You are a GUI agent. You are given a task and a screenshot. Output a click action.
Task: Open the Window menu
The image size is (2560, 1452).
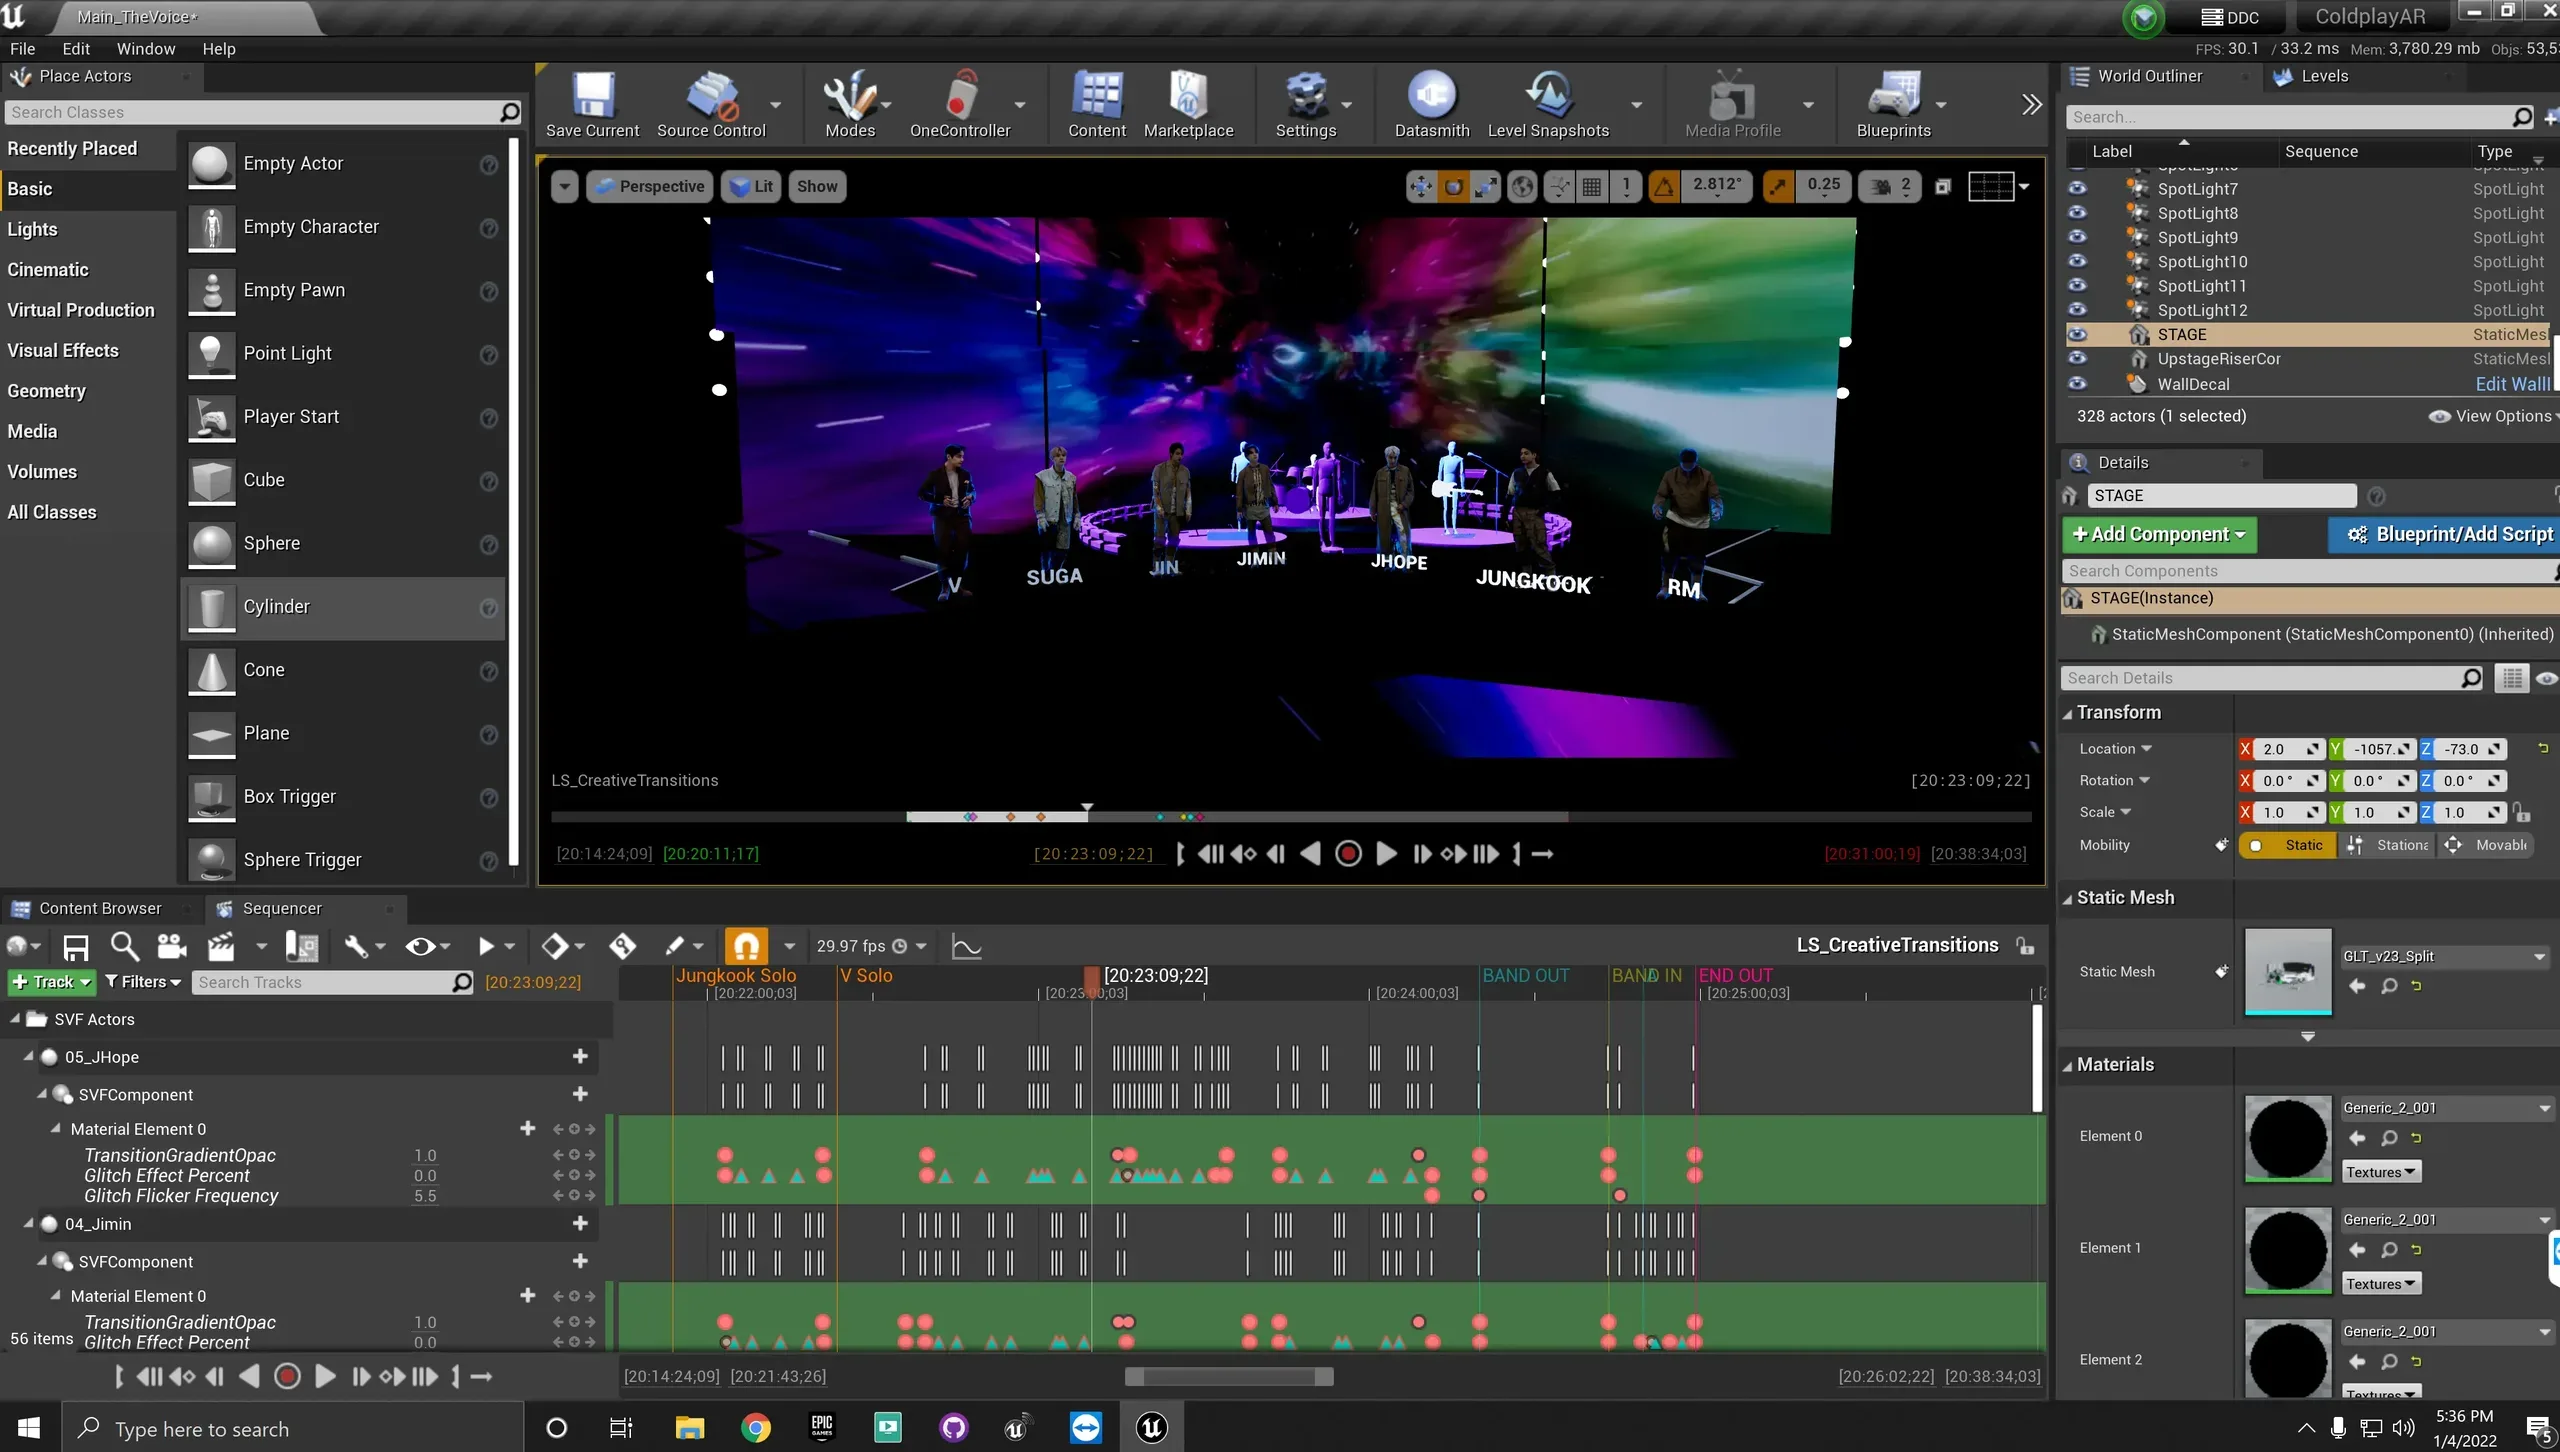coord(146,49)
